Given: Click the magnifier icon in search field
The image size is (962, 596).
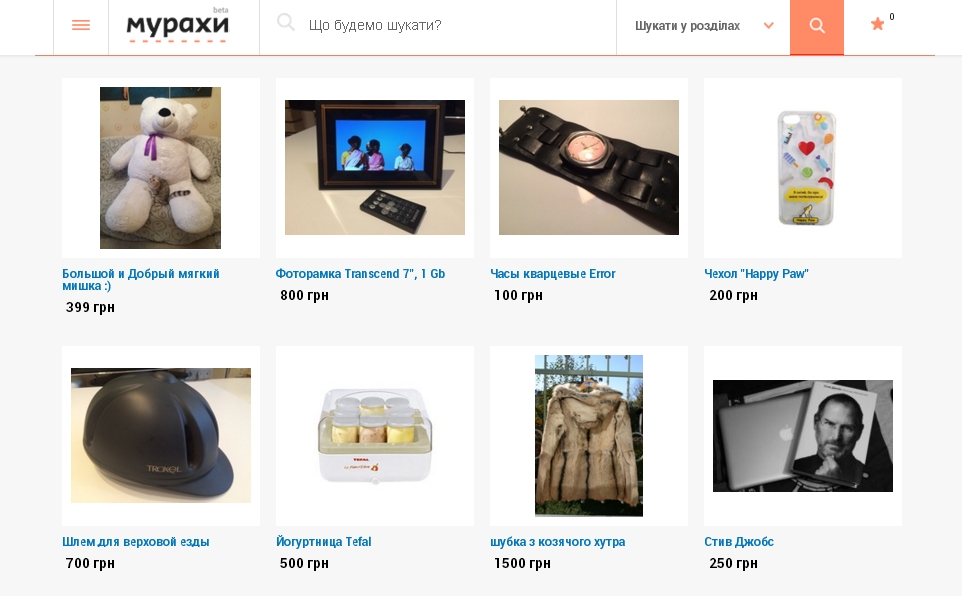Looking at the screenshot, I should (285, 23).
